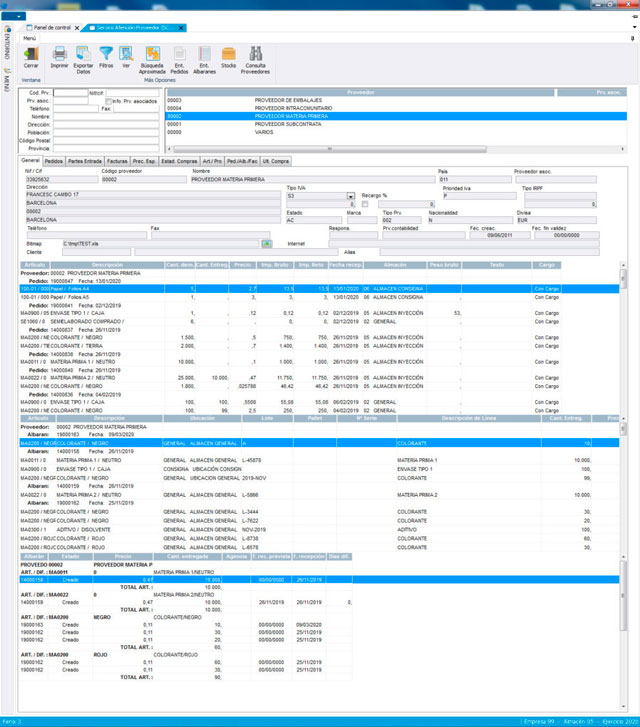Sort by the Descripción column header

[107, 265]
